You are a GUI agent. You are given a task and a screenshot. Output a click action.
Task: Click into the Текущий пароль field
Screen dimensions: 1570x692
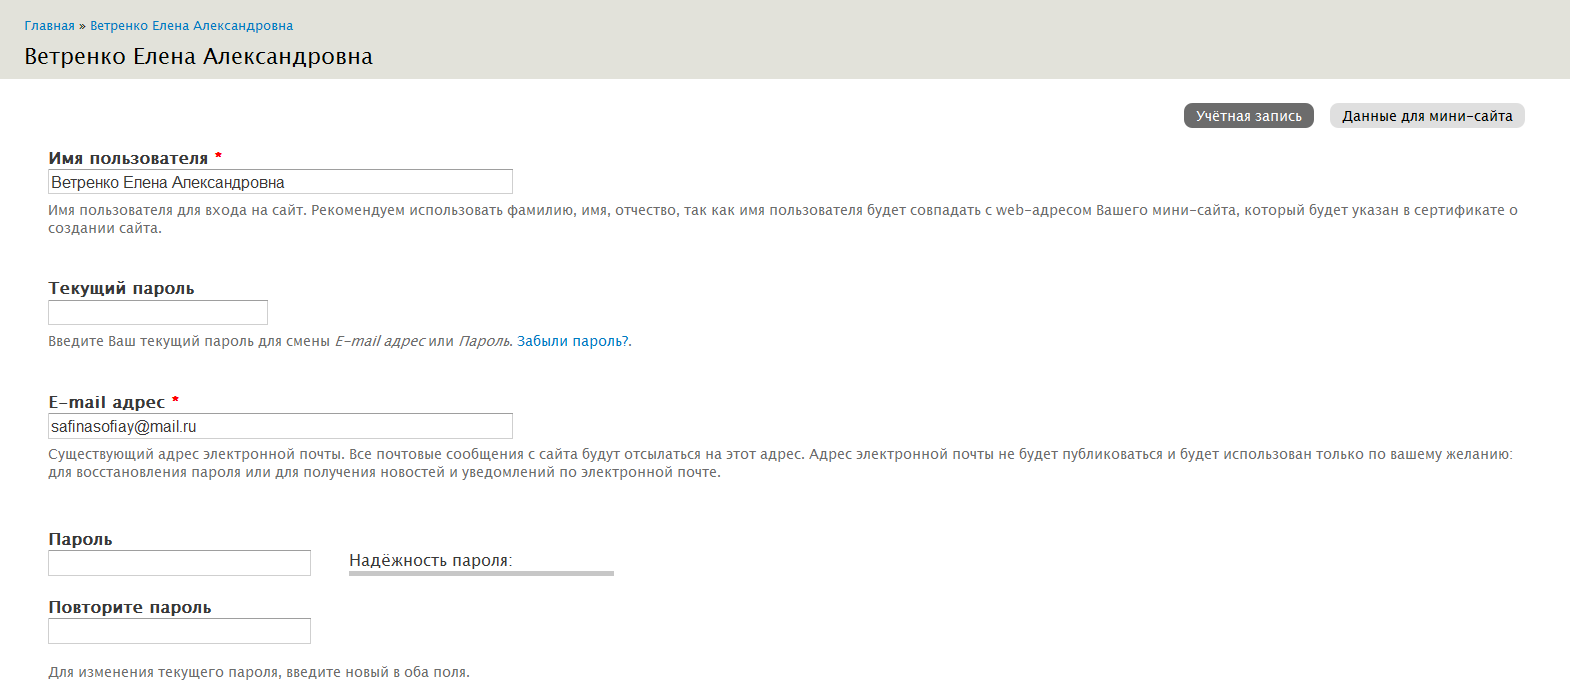pyautogui.click(x=158, y=313)
